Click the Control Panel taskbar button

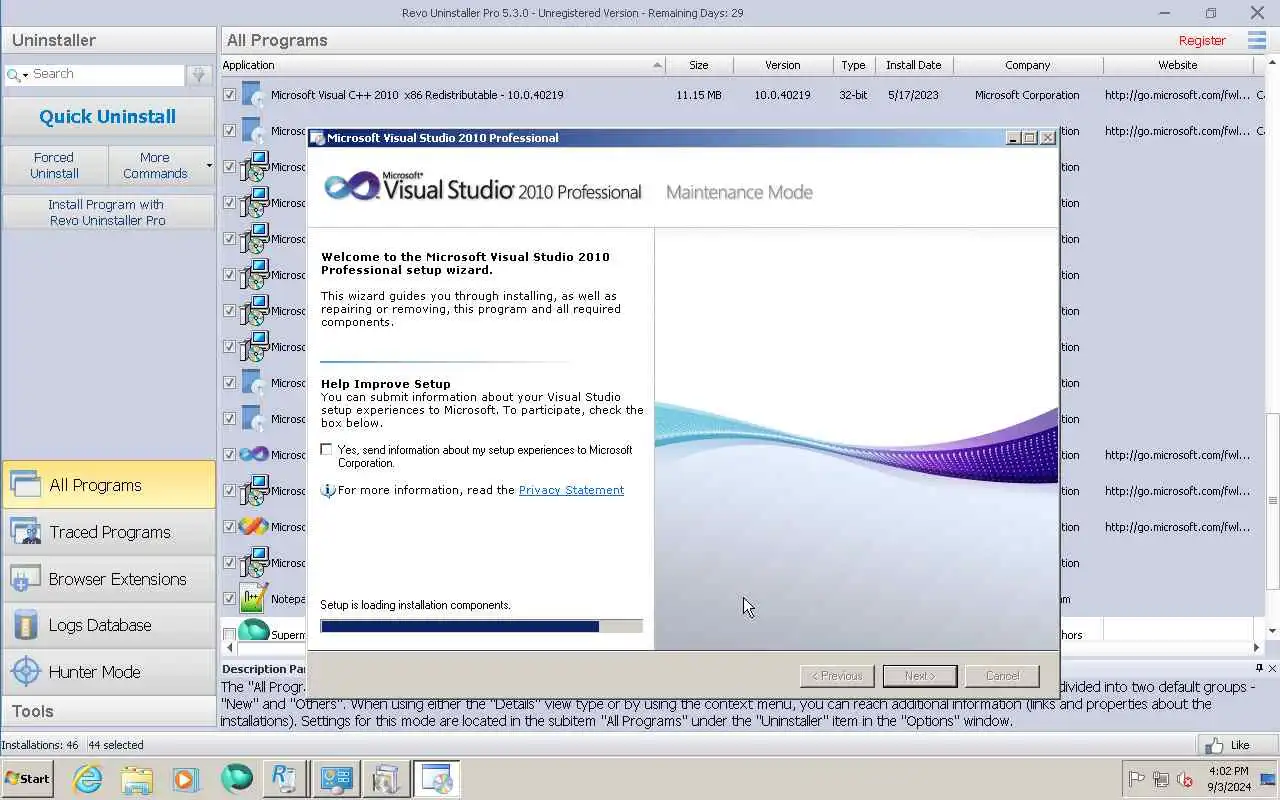(336, 778)
